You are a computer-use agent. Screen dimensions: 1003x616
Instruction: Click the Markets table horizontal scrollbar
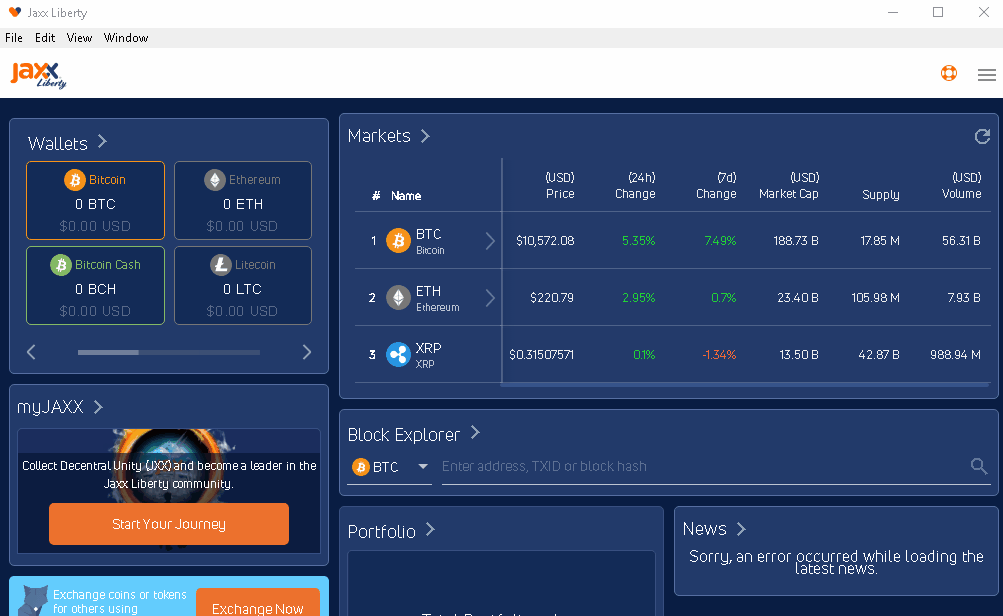(746, 384)
